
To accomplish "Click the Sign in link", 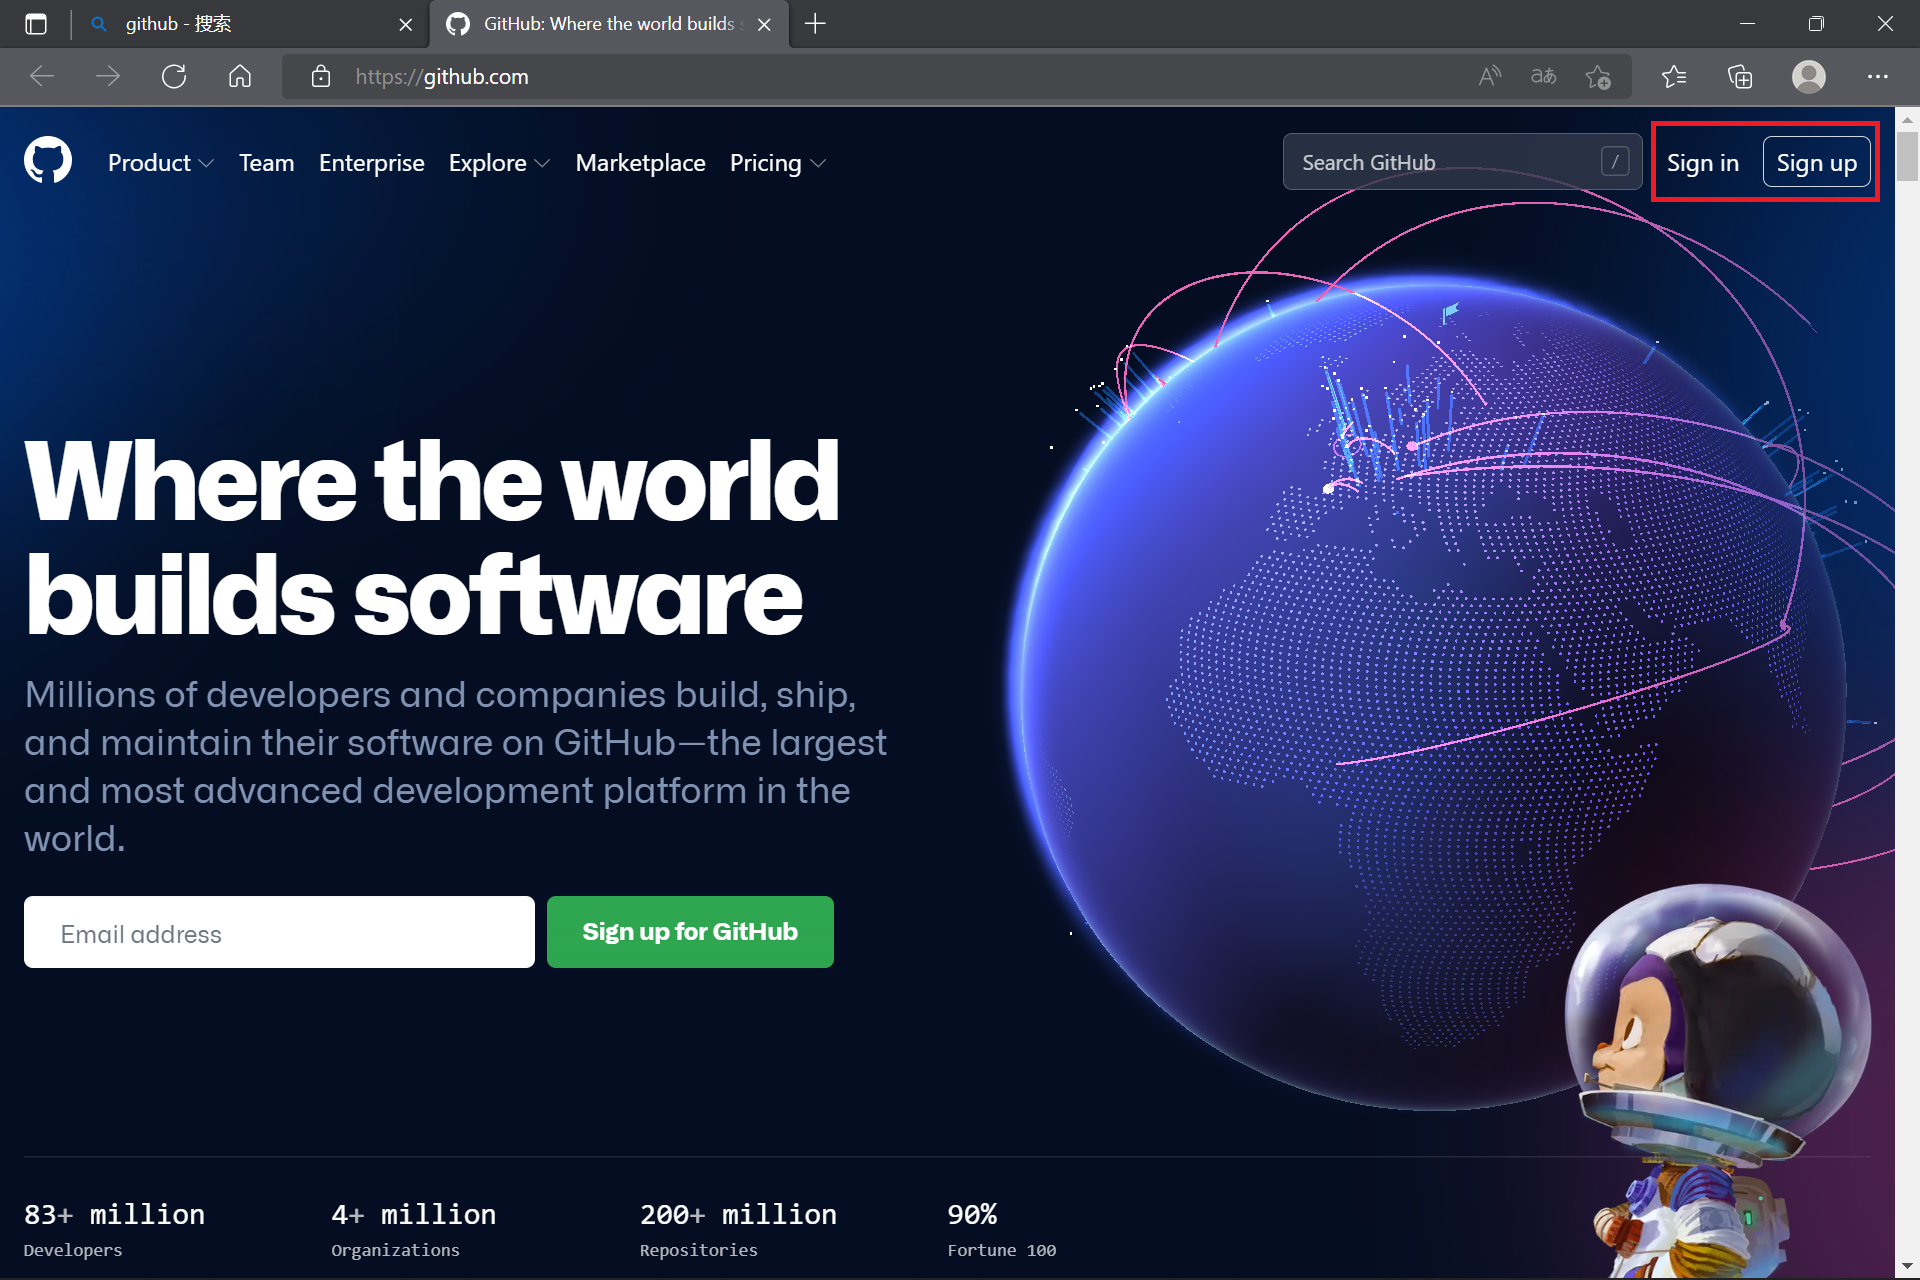I will (1702, 163).
